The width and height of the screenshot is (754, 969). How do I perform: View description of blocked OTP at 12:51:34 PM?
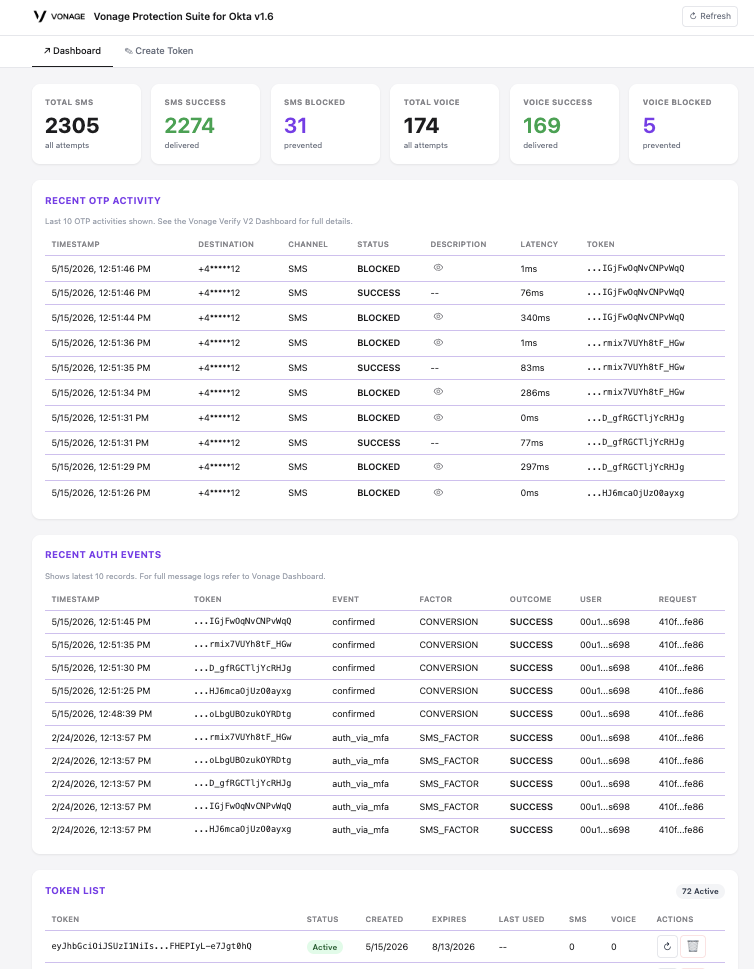438,391
